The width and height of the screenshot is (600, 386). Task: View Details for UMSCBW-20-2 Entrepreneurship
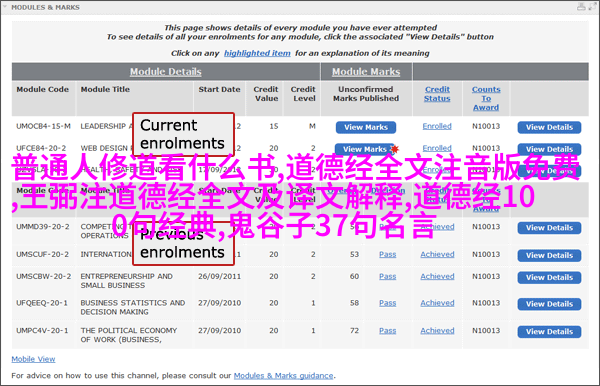tap(549, 278)
